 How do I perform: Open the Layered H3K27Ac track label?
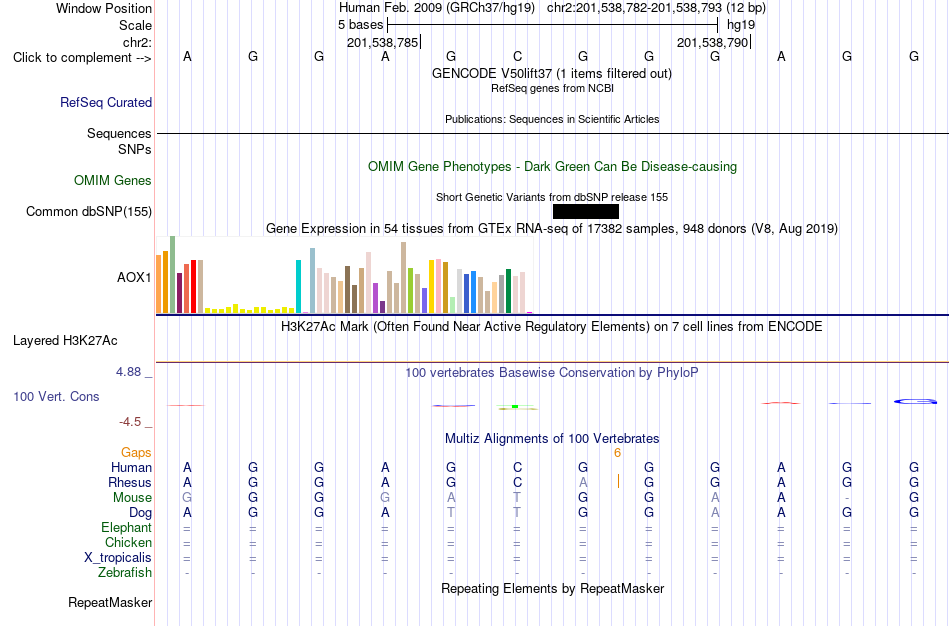click(65, 341)
